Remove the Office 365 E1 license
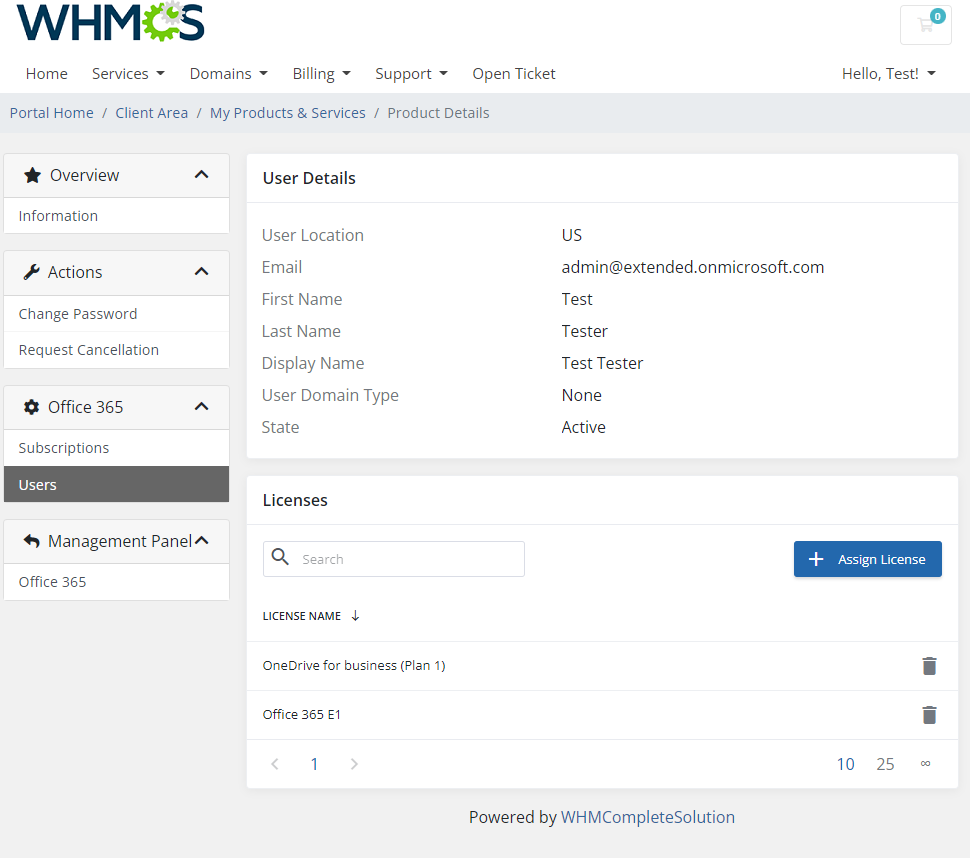Screen dimensions: 970x858 (929, 715)
